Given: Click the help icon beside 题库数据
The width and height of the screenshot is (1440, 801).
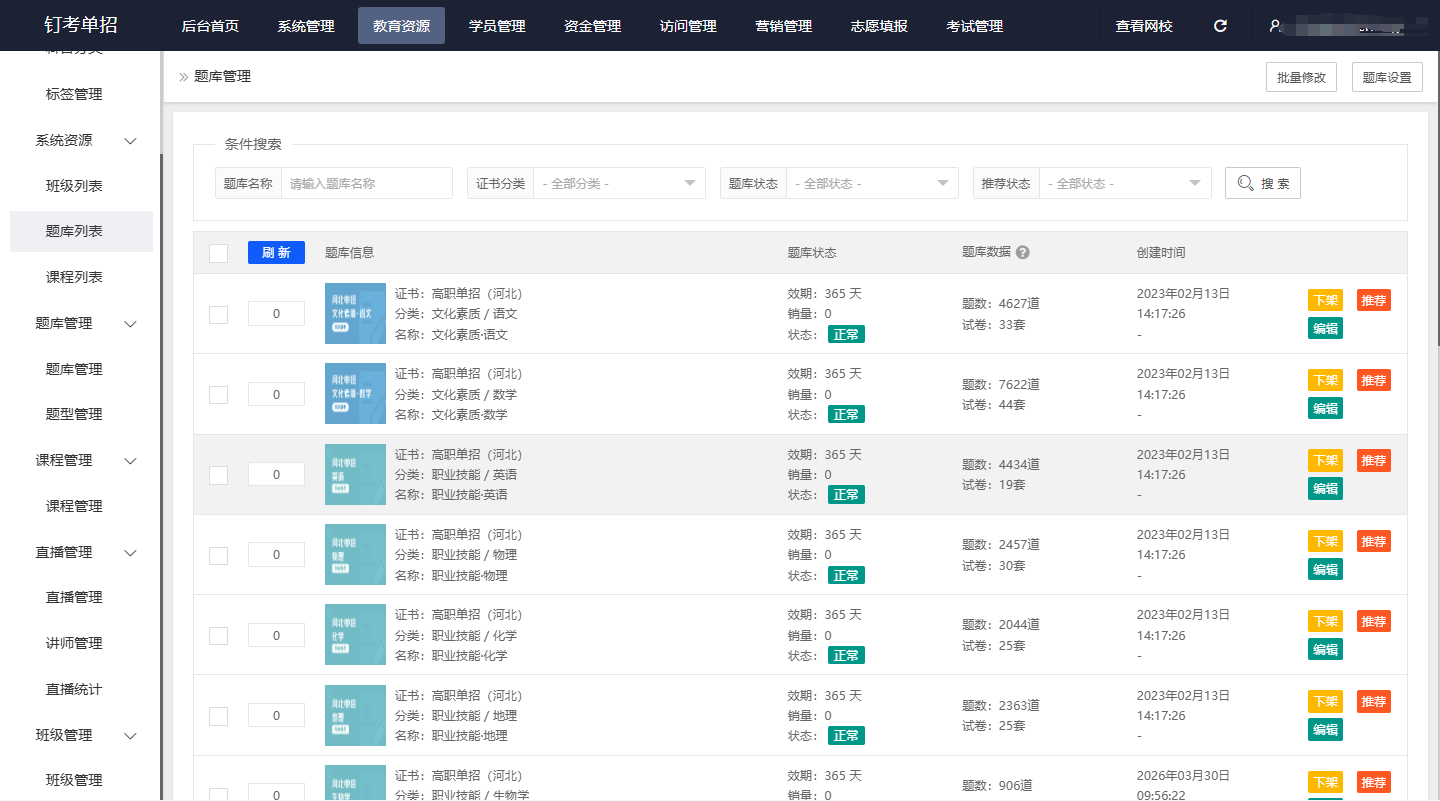Looking at the screenshot, I should 1022,253.
